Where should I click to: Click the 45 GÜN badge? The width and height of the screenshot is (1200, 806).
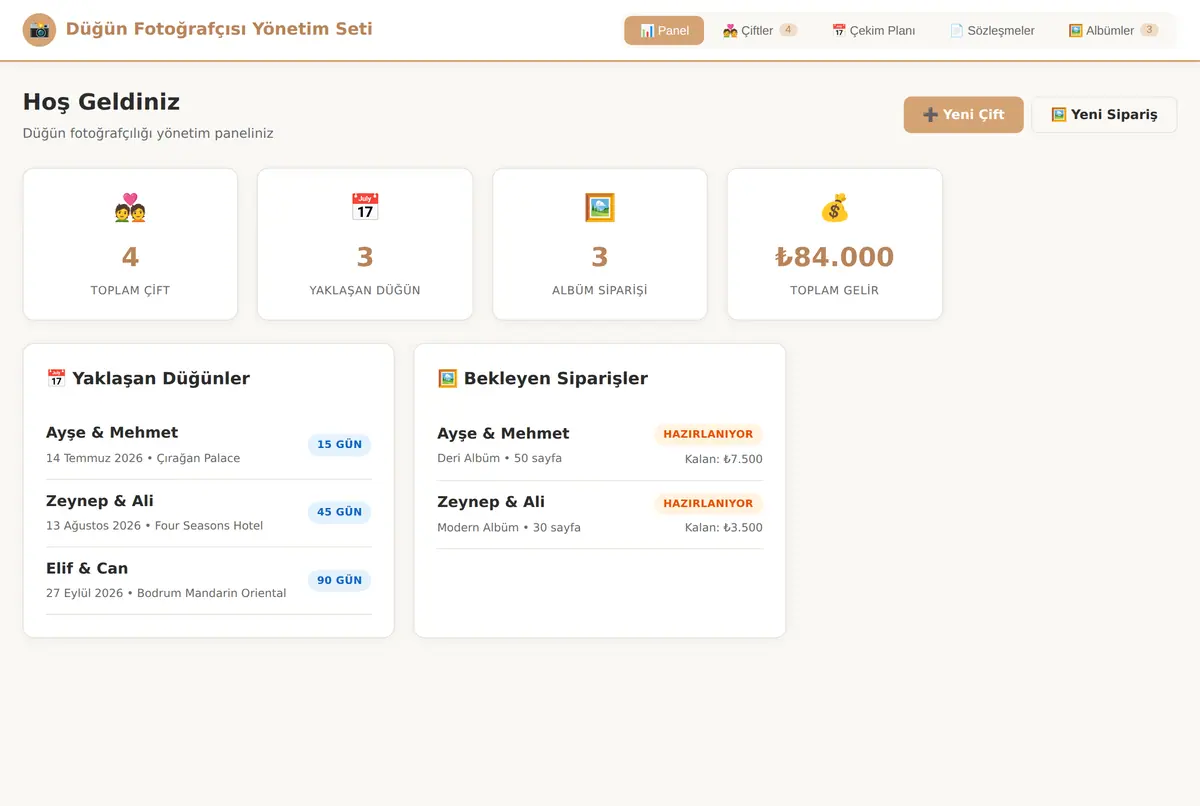click(339, 512)
